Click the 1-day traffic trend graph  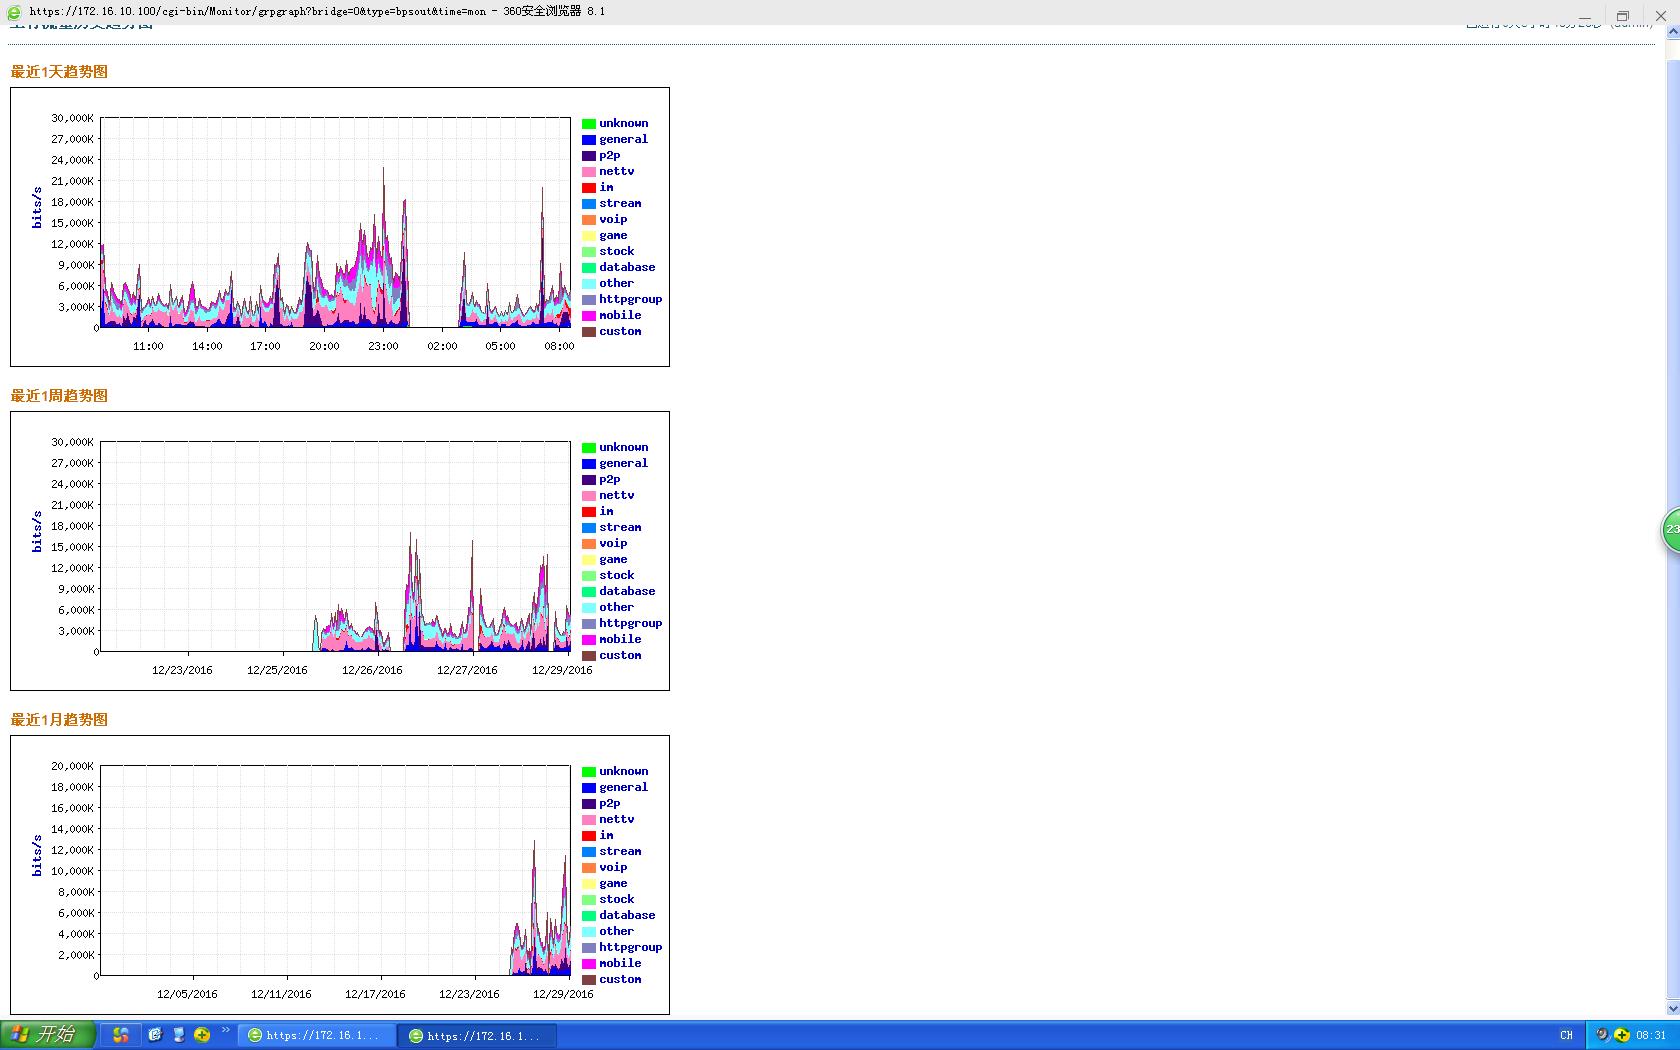340,227
